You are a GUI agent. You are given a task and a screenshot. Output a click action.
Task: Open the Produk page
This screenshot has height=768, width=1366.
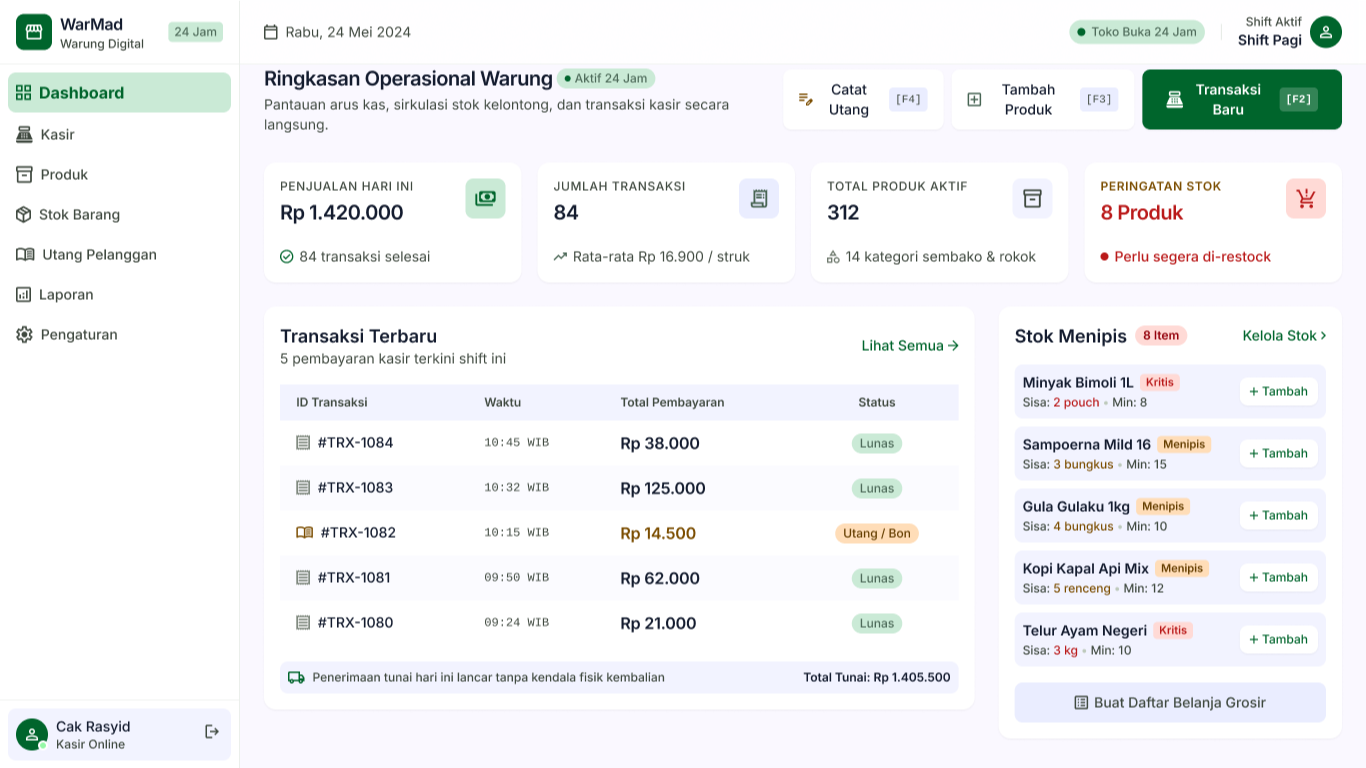119,174
